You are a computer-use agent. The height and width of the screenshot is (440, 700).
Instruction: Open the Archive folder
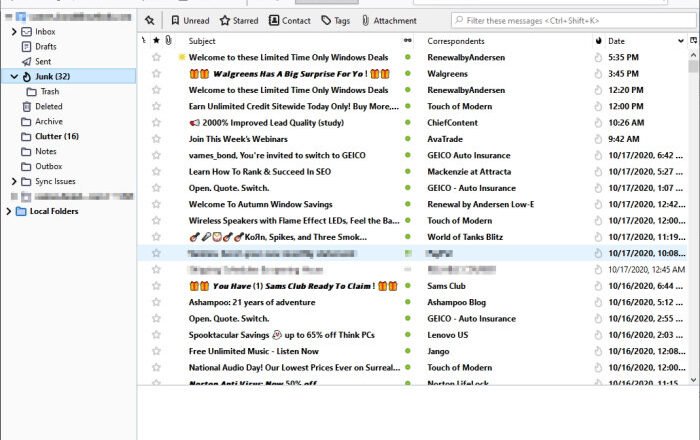click(49, 121)
